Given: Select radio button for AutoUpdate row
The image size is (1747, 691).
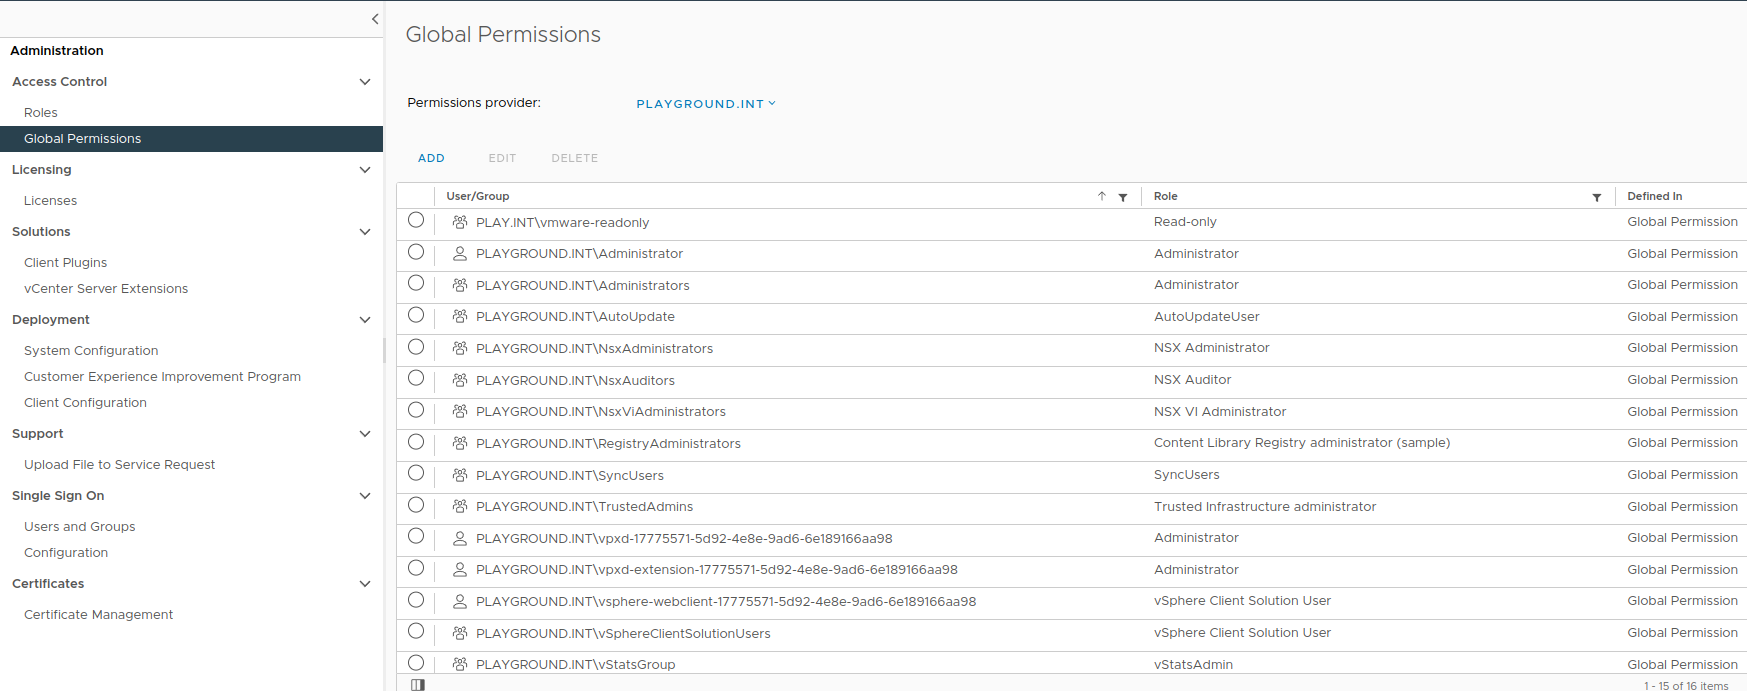Looking at the screenshot, I should (416, 316).
